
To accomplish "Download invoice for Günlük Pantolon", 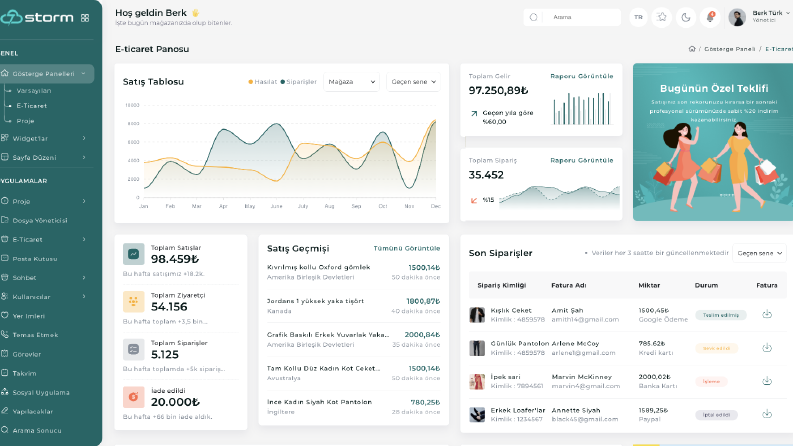I will pos(767,348).
